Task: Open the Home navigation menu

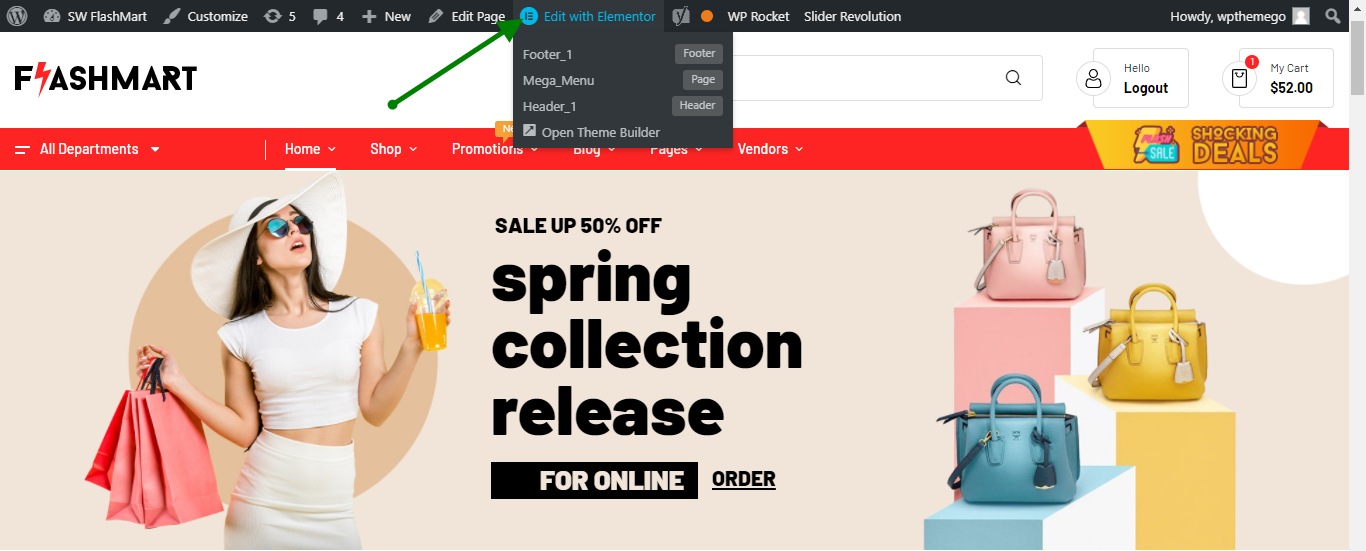Action: 310,149
